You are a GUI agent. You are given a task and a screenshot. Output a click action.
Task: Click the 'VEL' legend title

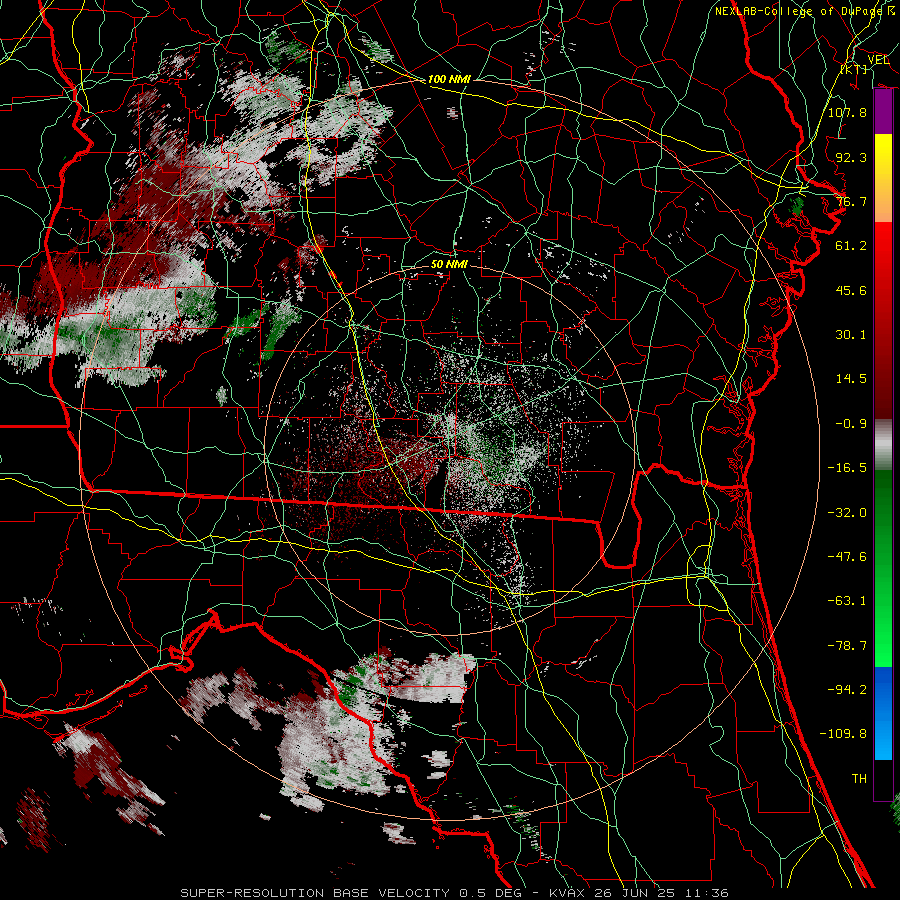878,60
